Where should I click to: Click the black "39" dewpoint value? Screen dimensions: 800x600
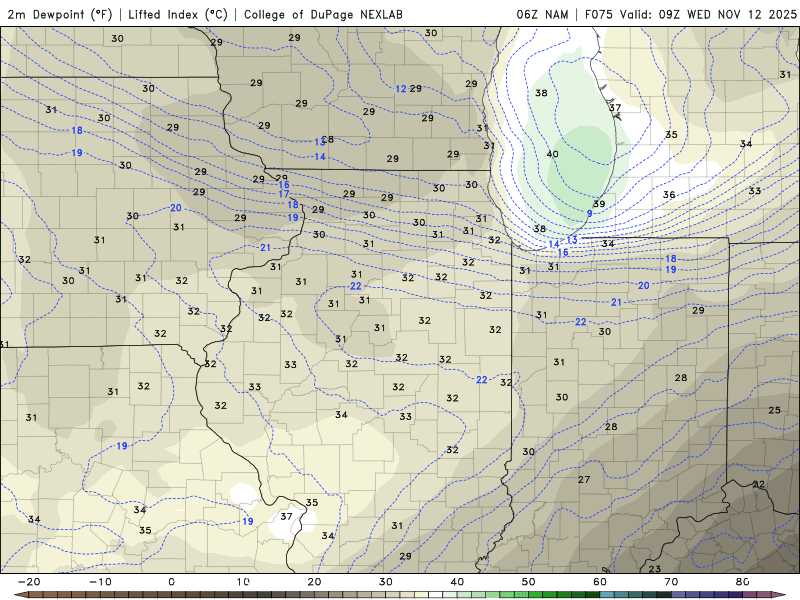599,204
